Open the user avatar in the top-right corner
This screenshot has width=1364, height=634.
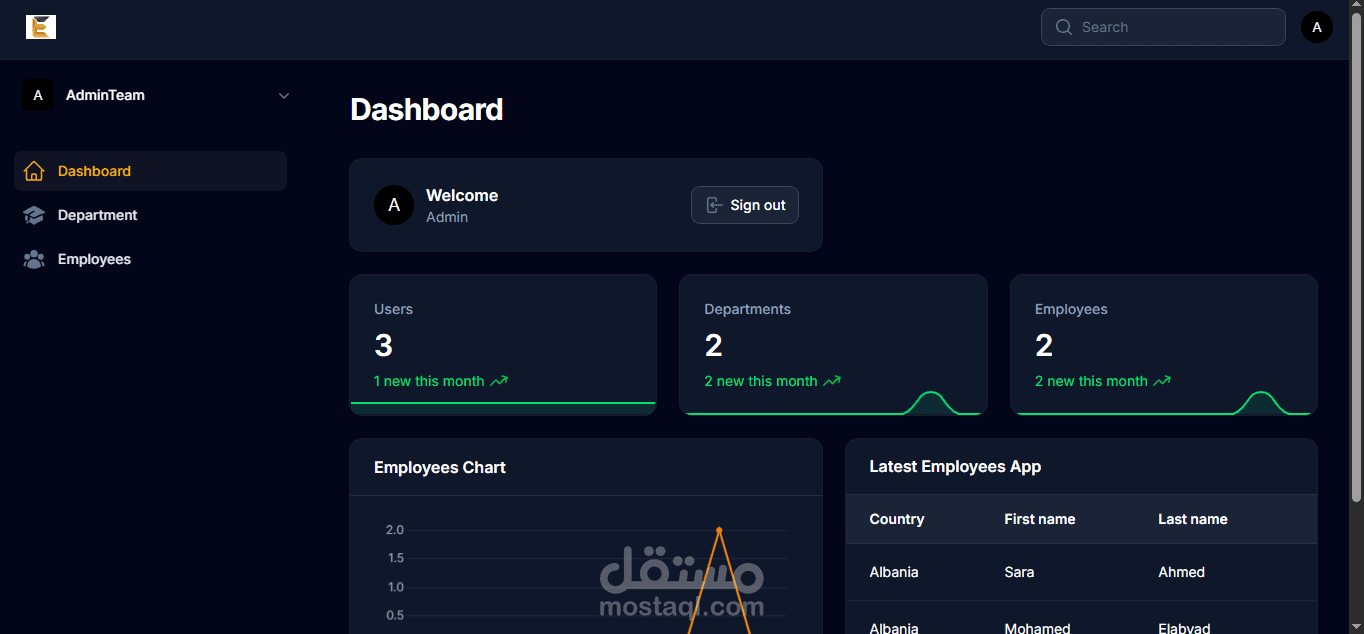[x=1316, y=27]
